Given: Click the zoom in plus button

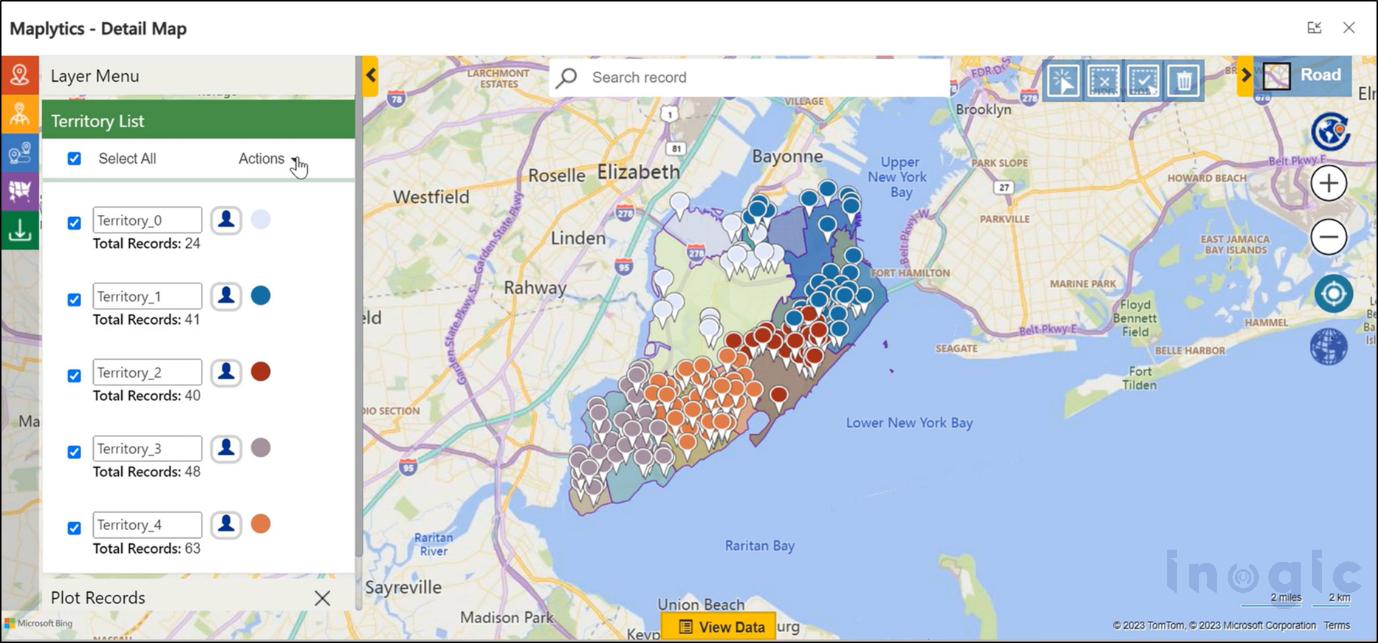Looking at the screenshot, I should [x=1329, y=184].
